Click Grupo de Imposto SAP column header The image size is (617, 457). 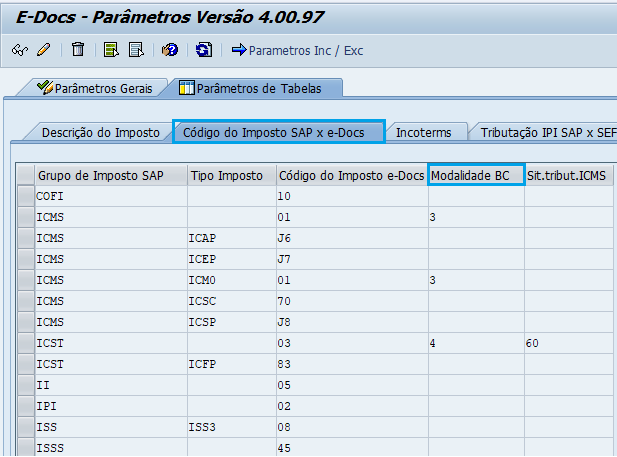tap(111, 176)
